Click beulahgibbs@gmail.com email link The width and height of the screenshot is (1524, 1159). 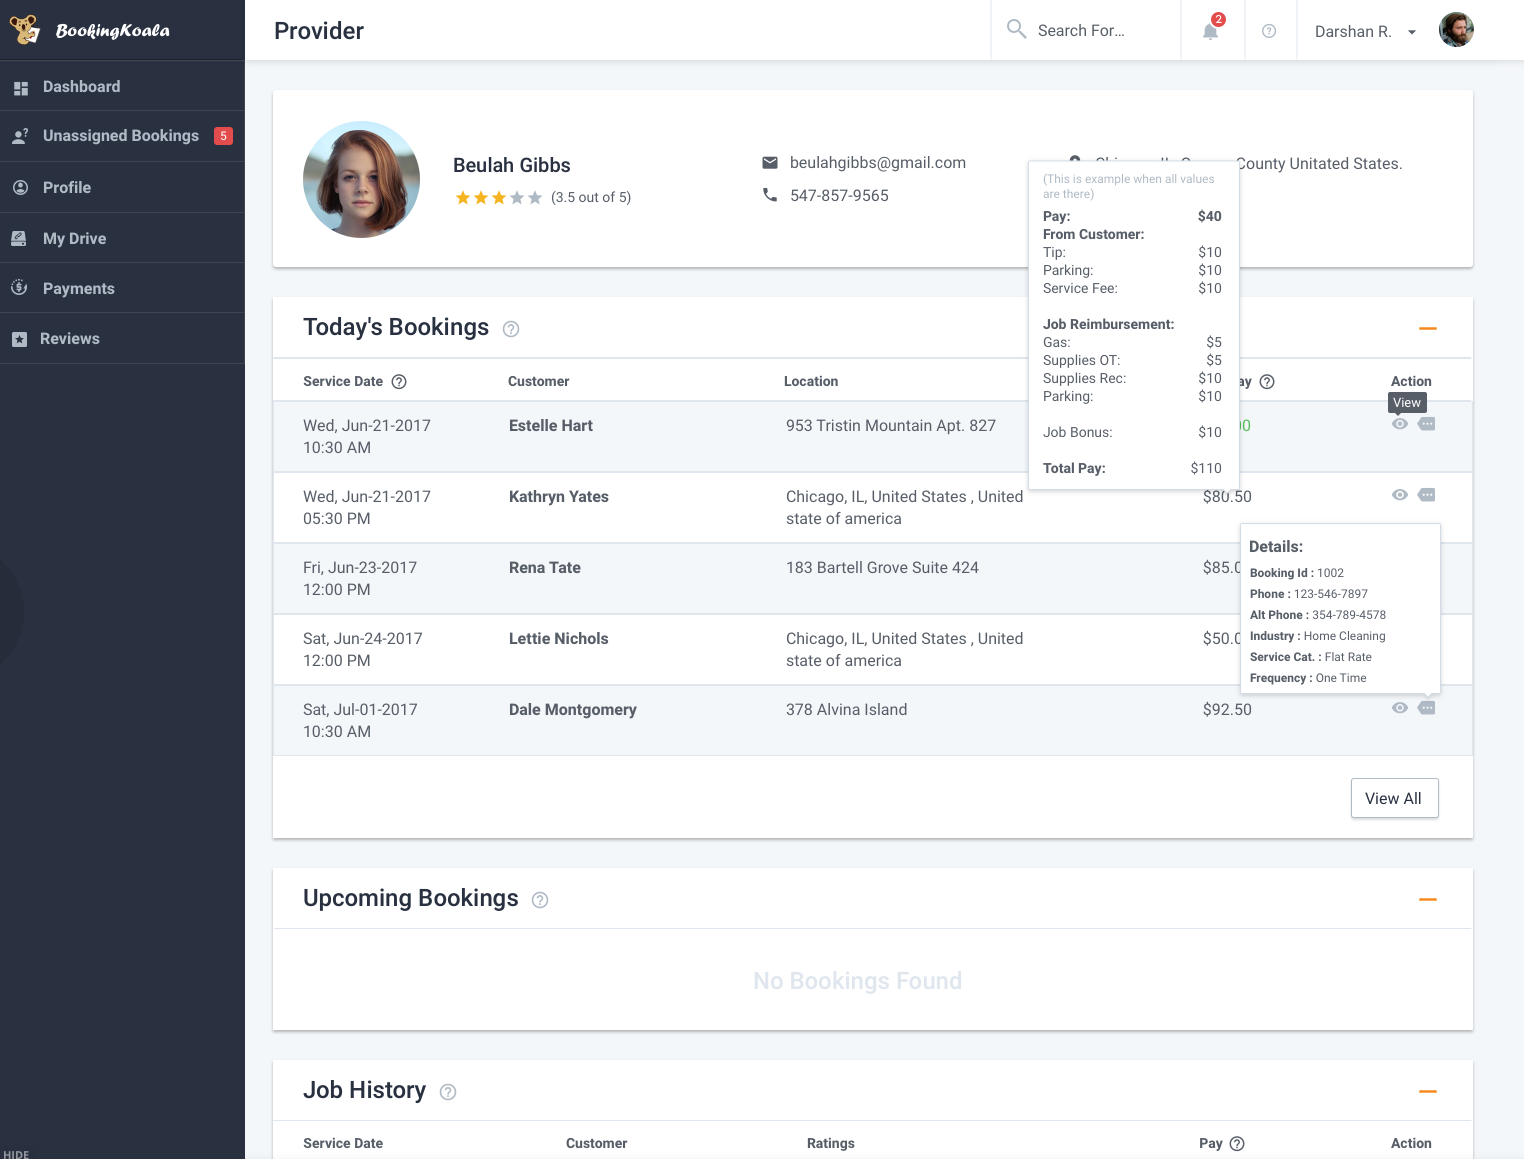(879, 162)
